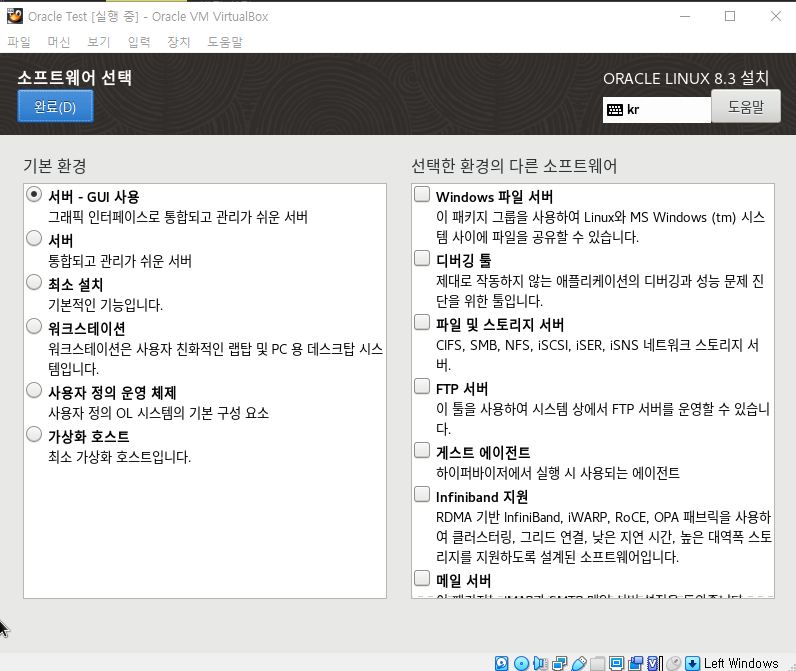This screenshot has width=796, height=671.
Task: Maximize the VirtualBox window
Action: [730, 16]
